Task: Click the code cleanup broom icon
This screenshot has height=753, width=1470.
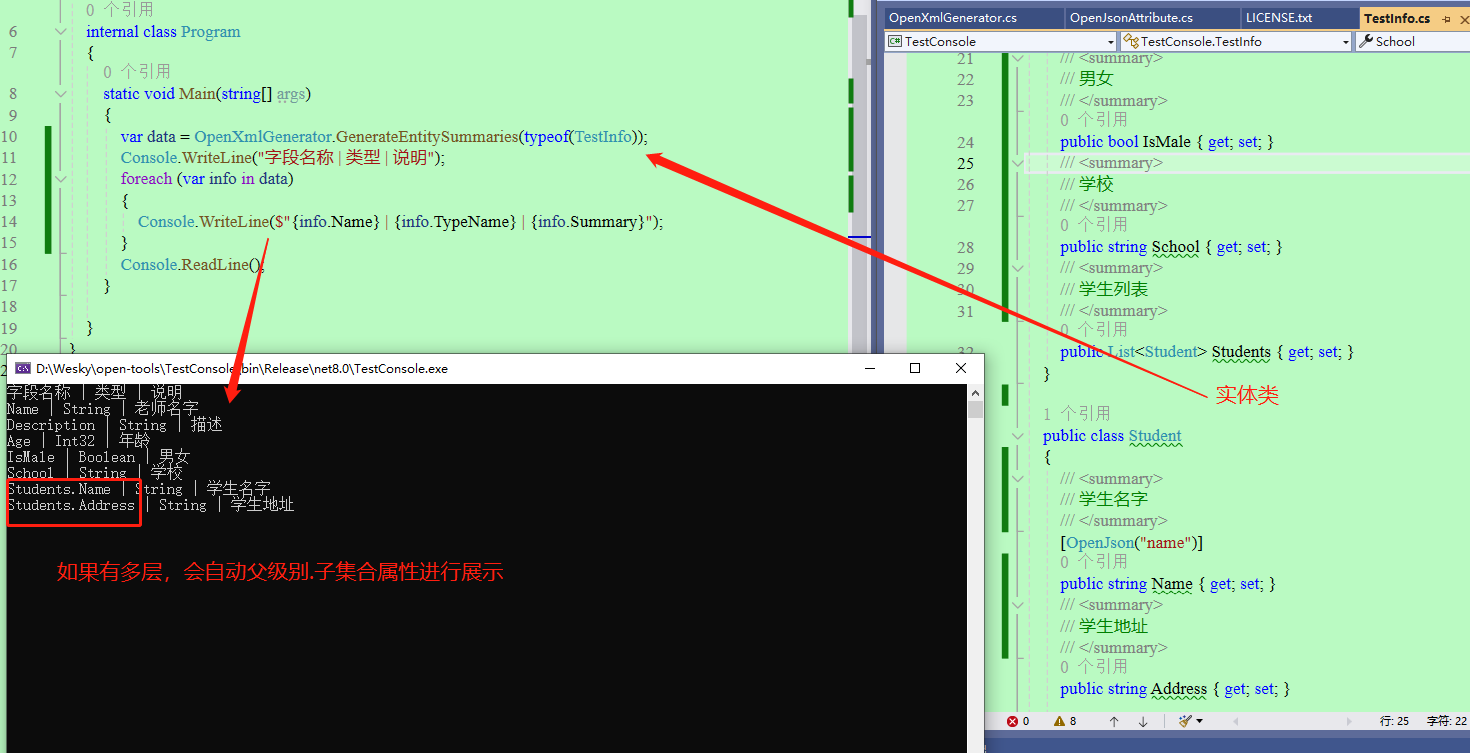Action: click(1185, 721)
